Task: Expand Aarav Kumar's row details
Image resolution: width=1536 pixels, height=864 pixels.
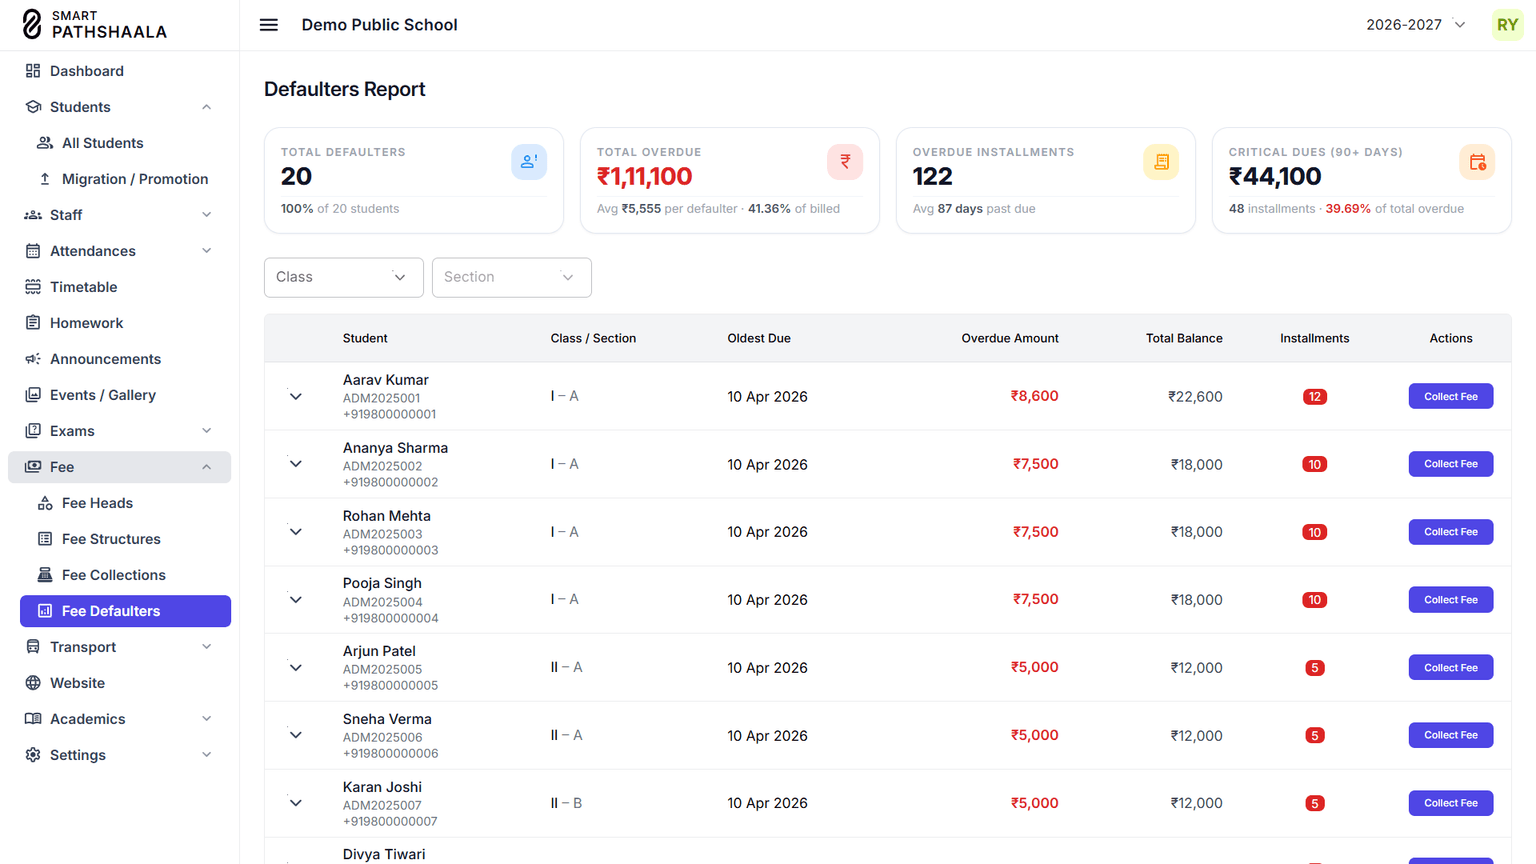Action: coord(296,396)
